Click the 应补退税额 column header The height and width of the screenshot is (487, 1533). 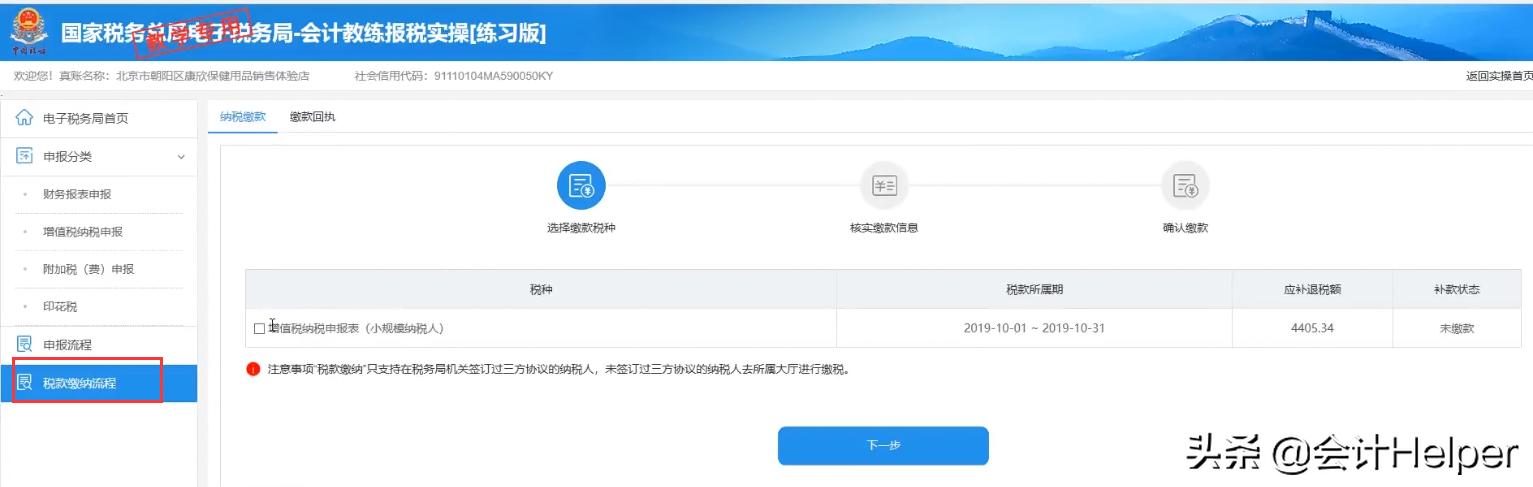click(1312, 289)
